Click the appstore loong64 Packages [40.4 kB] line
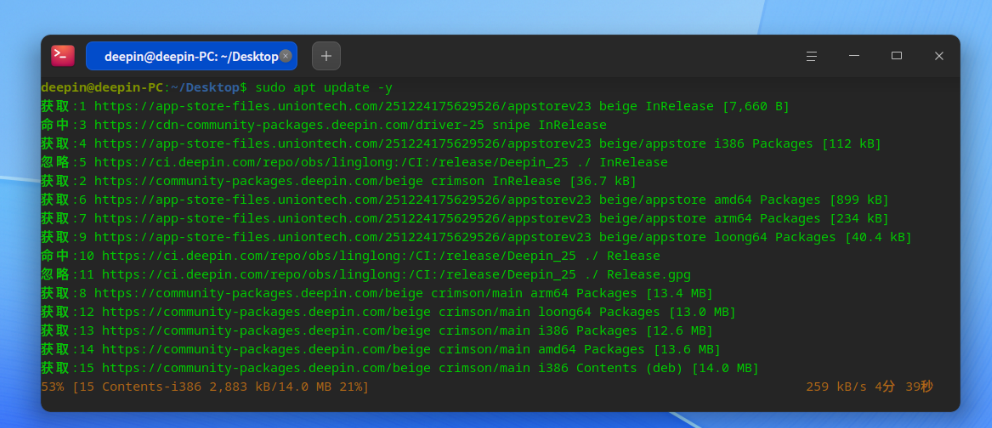This screenshot has height=428, width=992. (x=476, y=237)
